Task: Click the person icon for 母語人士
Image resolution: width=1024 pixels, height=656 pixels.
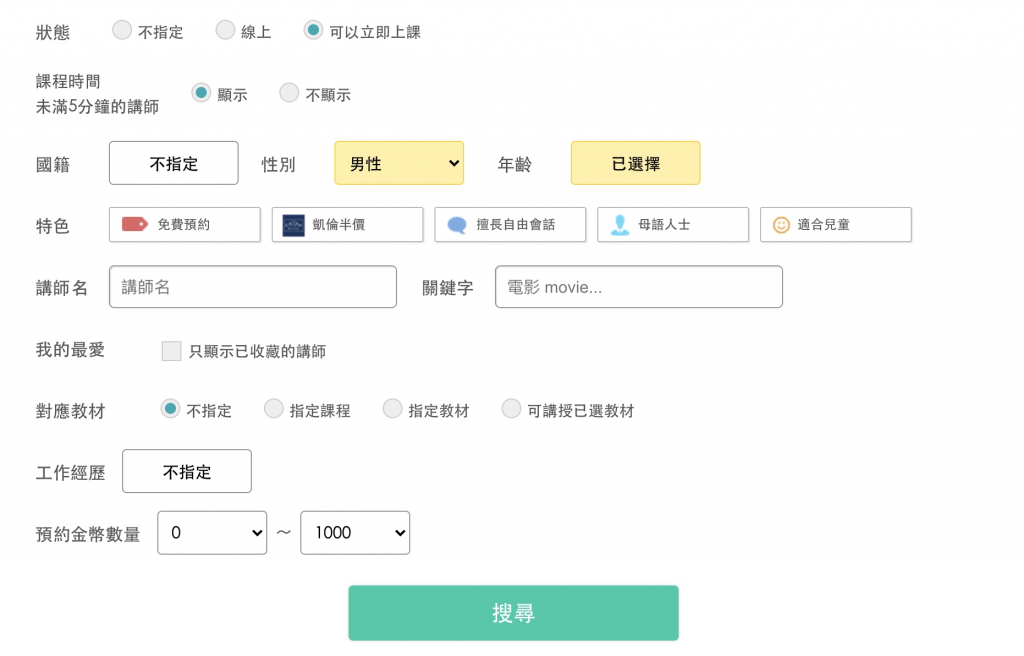Action: pos(620,225)
